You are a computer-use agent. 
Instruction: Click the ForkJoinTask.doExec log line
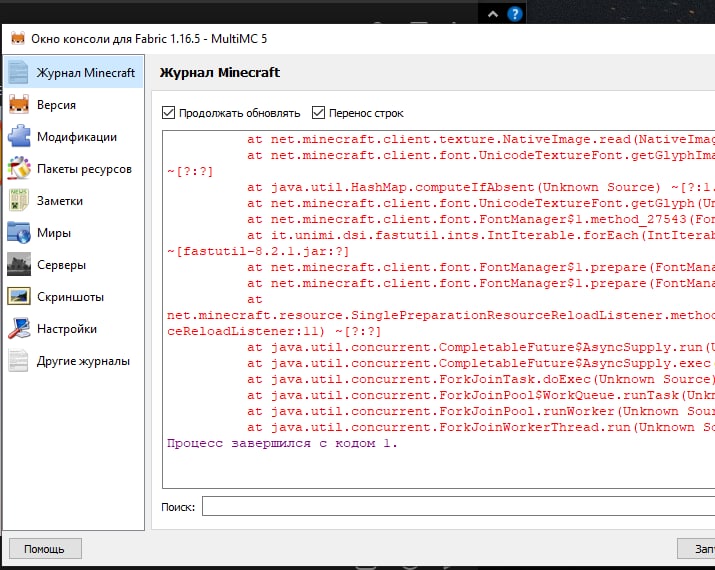(x=481, y=379)
